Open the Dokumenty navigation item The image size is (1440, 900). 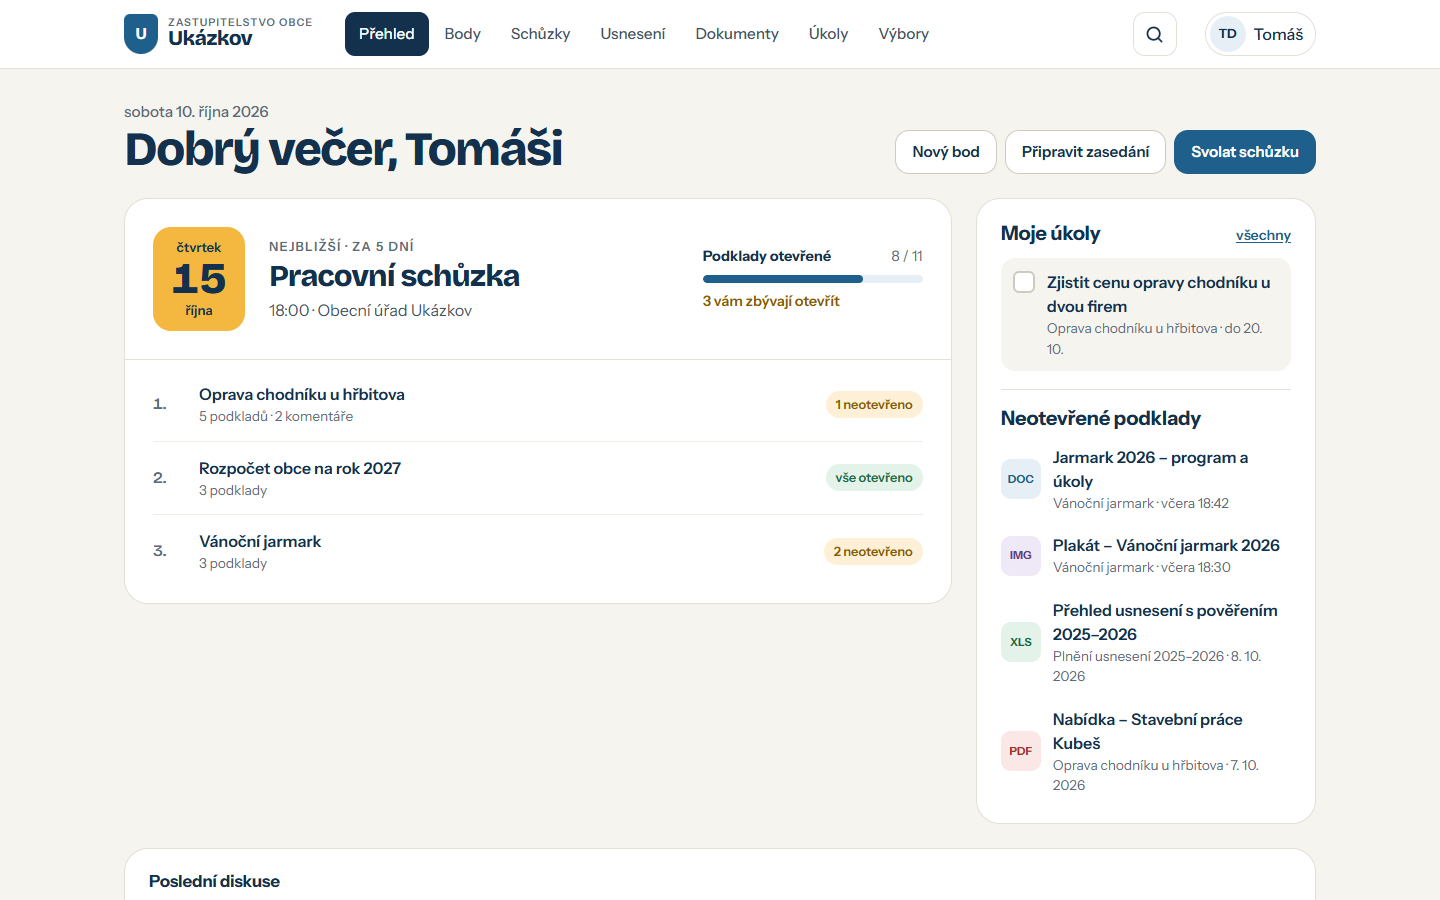pyautogui.click(x=737, y=34)
